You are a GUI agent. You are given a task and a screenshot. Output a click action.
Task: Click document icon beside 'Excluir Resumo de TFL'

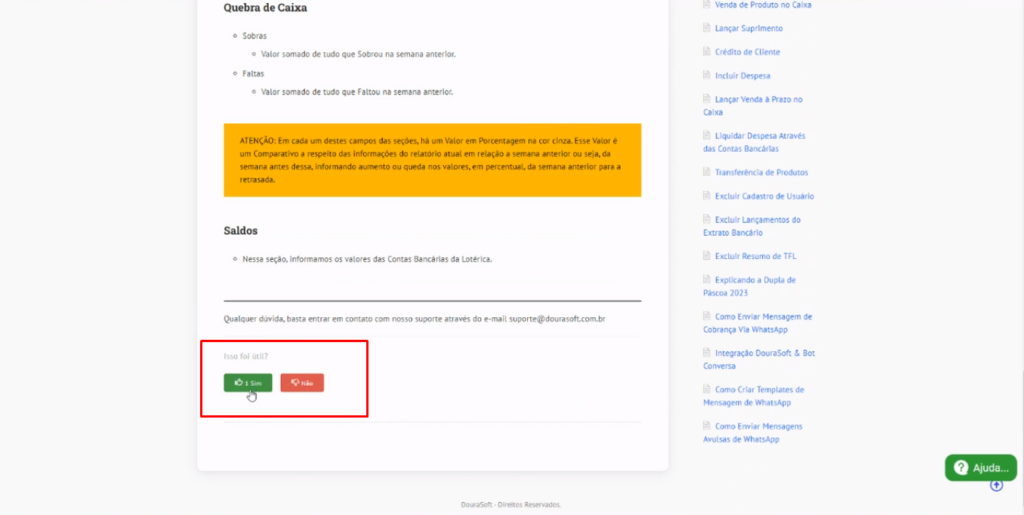[x=707, y=256]
